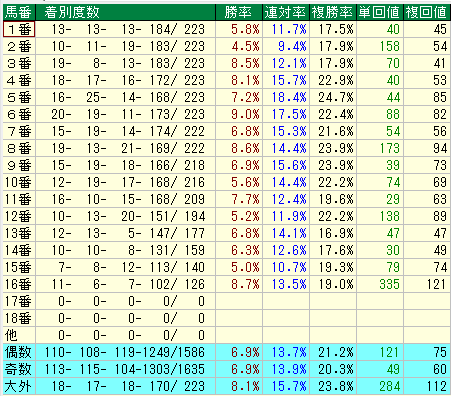Viewport: 451px width, 396px height.
Task: Click the 5.6% win rate in 10番 row
Action: [239, 182]
